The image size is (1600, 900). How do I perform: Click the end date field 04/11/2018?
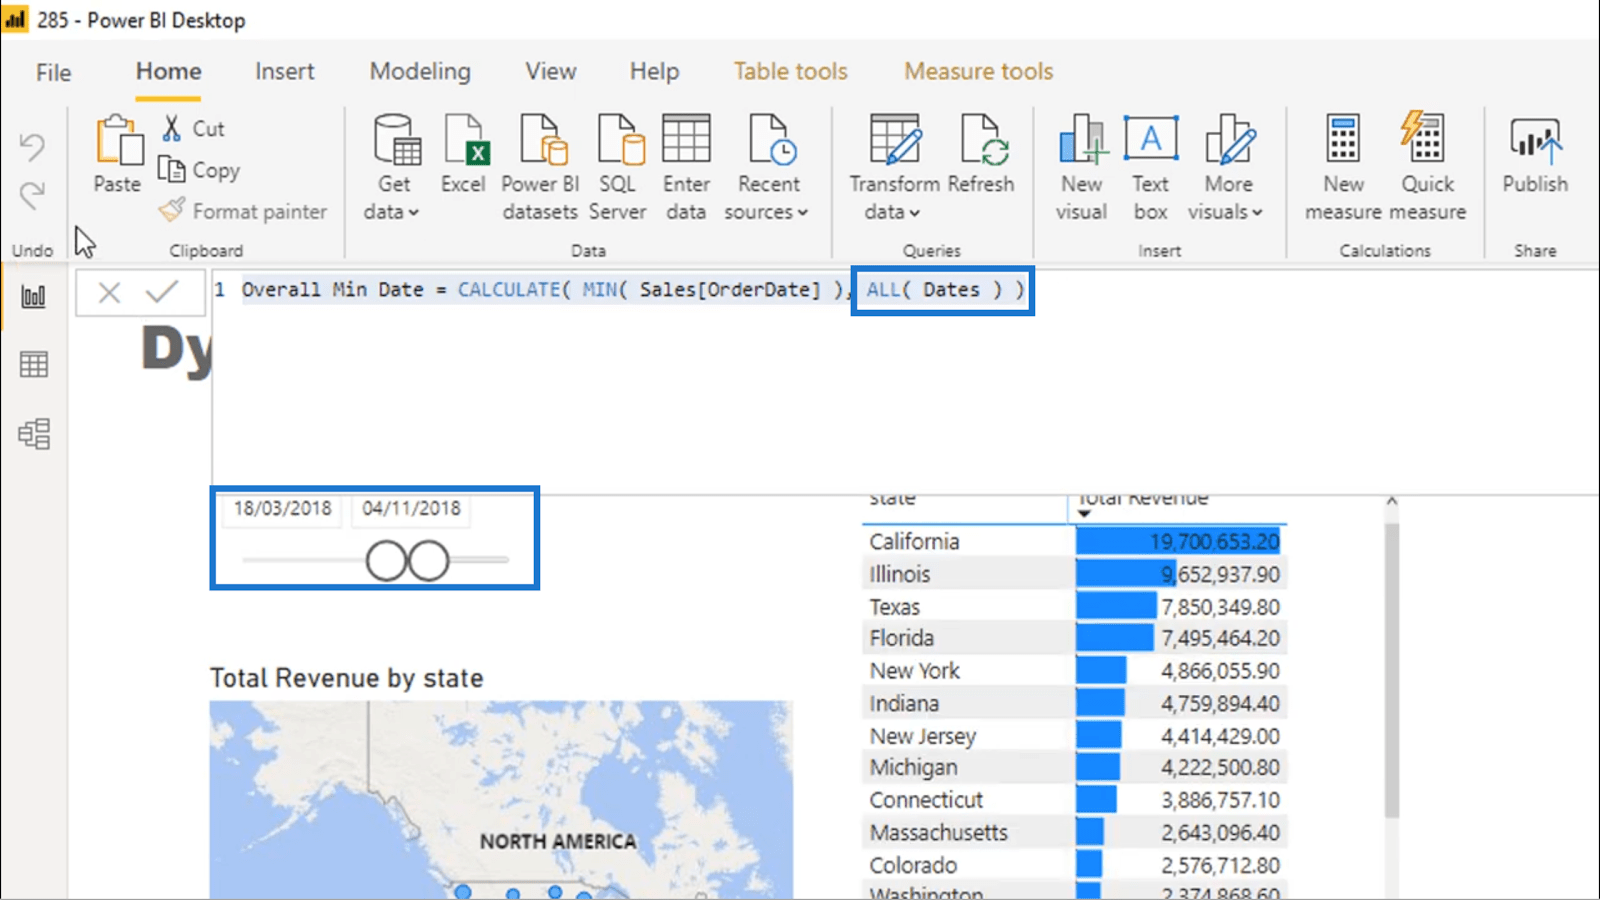click(x=411, y=508)
